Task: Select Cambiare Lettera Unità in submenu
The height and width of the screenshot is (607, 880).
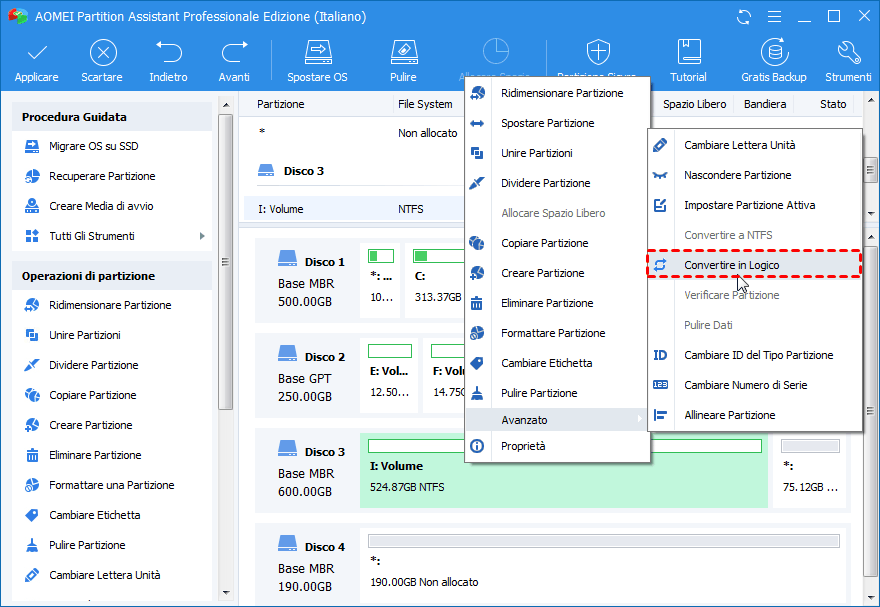Action: point(739,145)
